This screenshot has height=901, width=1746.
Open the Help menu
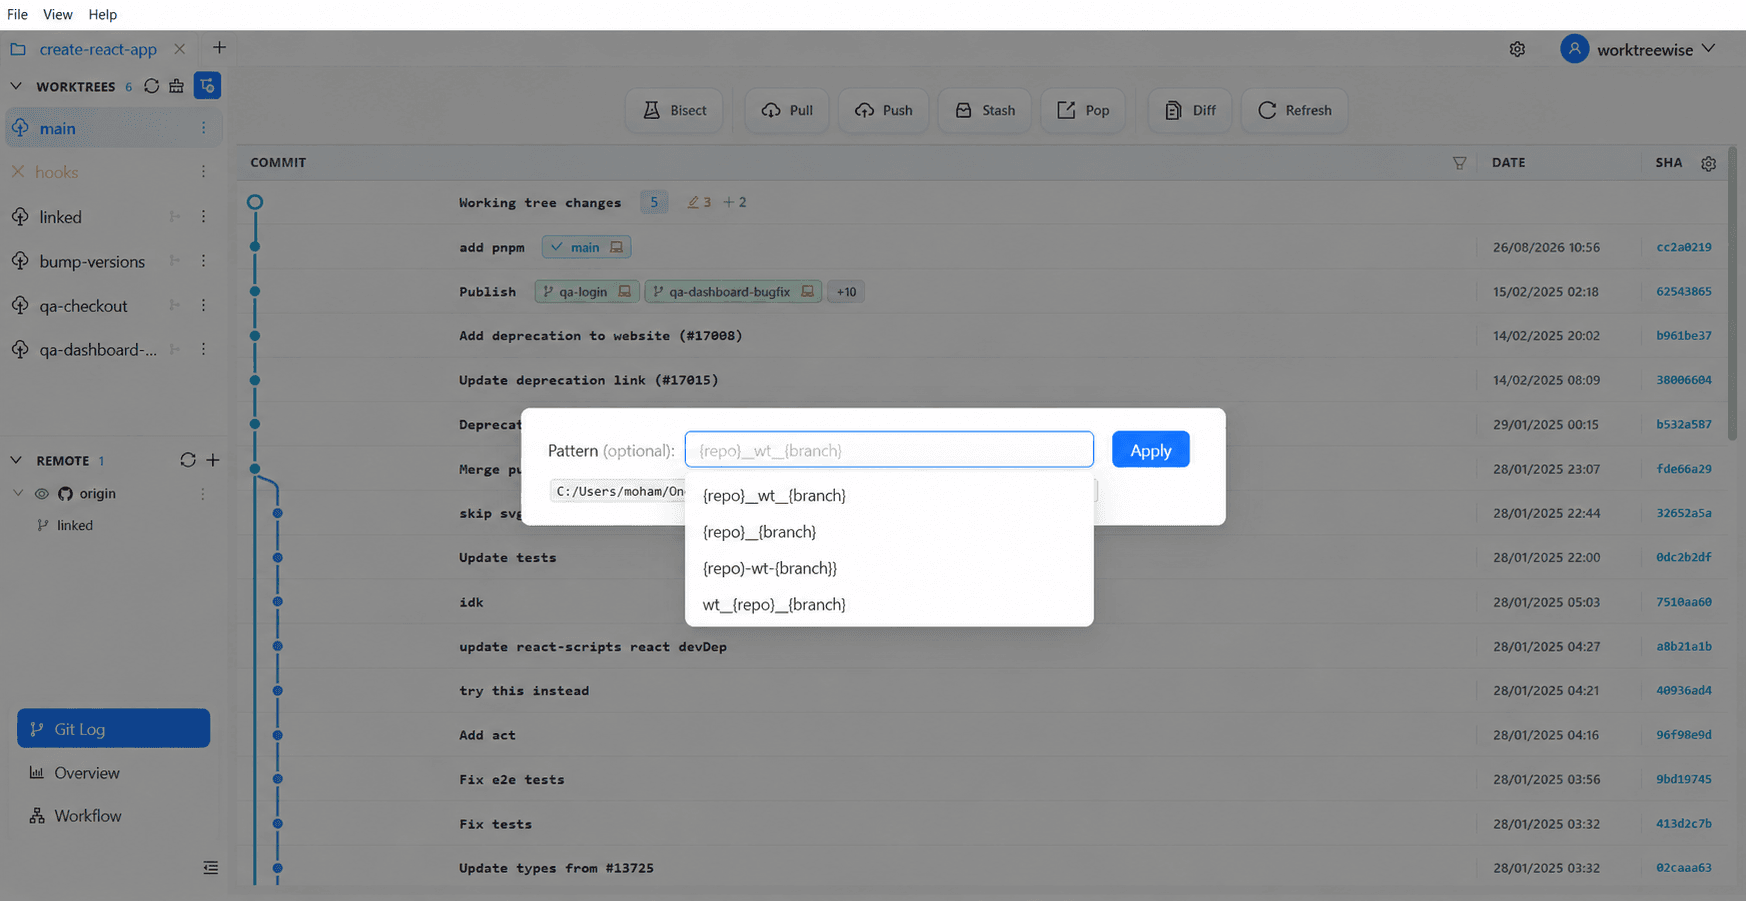(x=102, y=14)
